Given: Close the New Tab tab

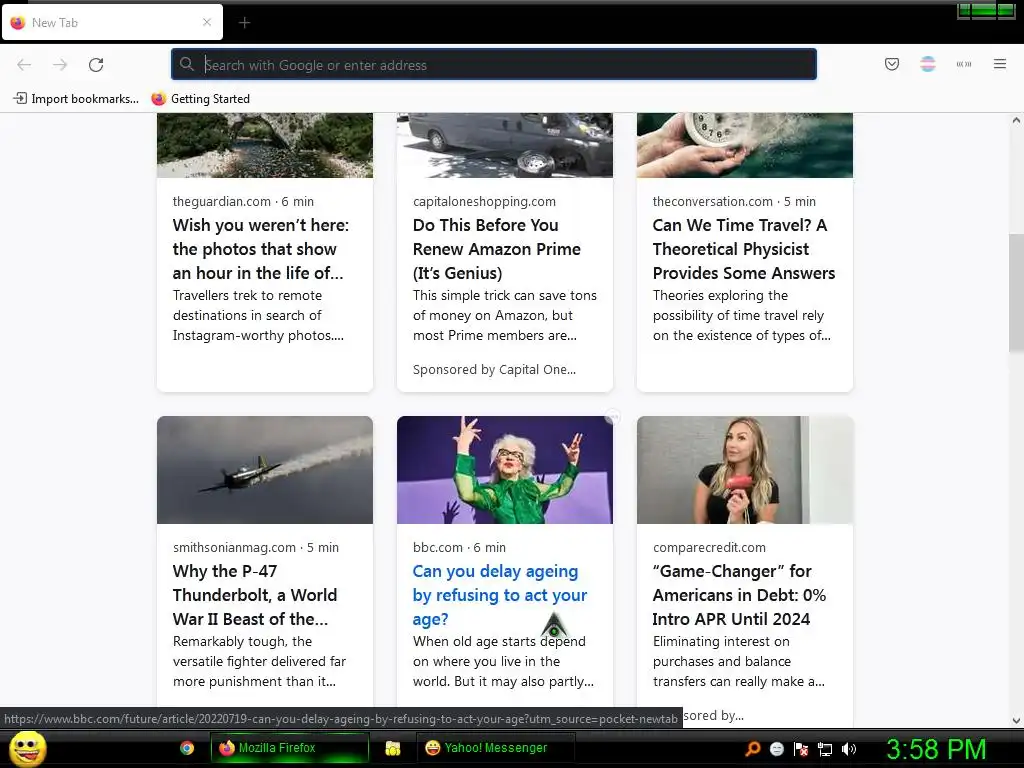Looking at the screenshot, I should (x=207, y=22).
